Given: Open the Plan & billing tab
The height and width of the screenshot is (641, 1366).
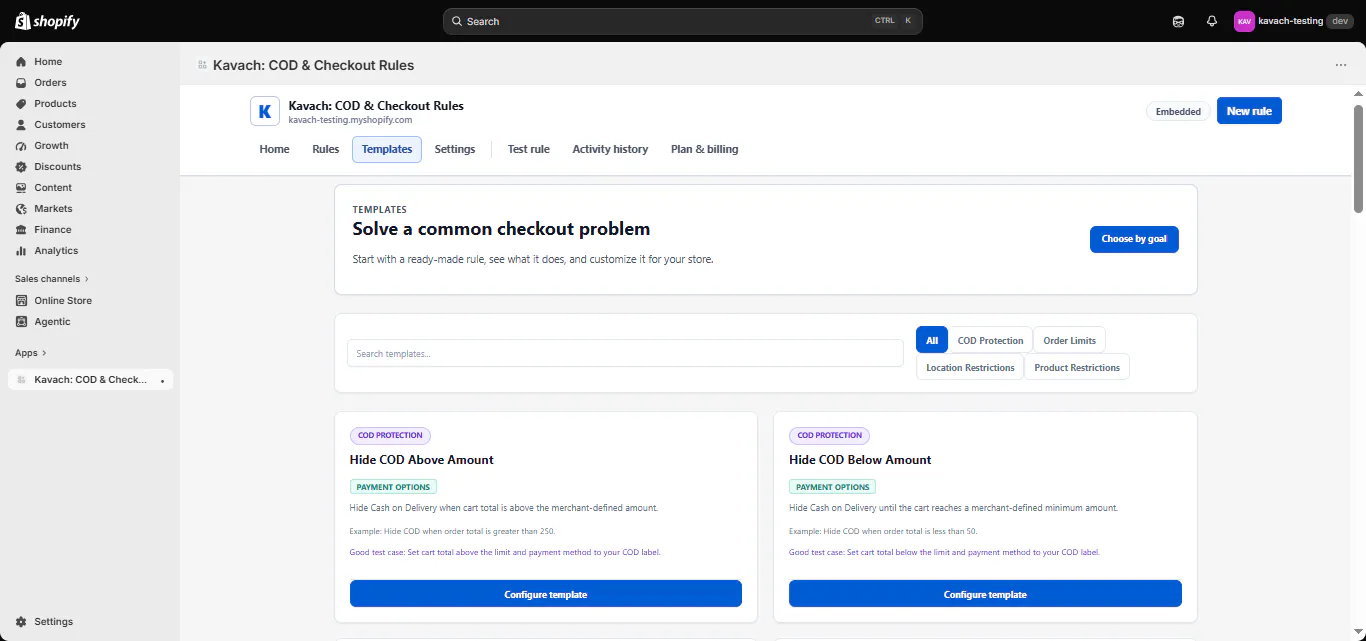Looking at the screenshot, I should (705, 149).
